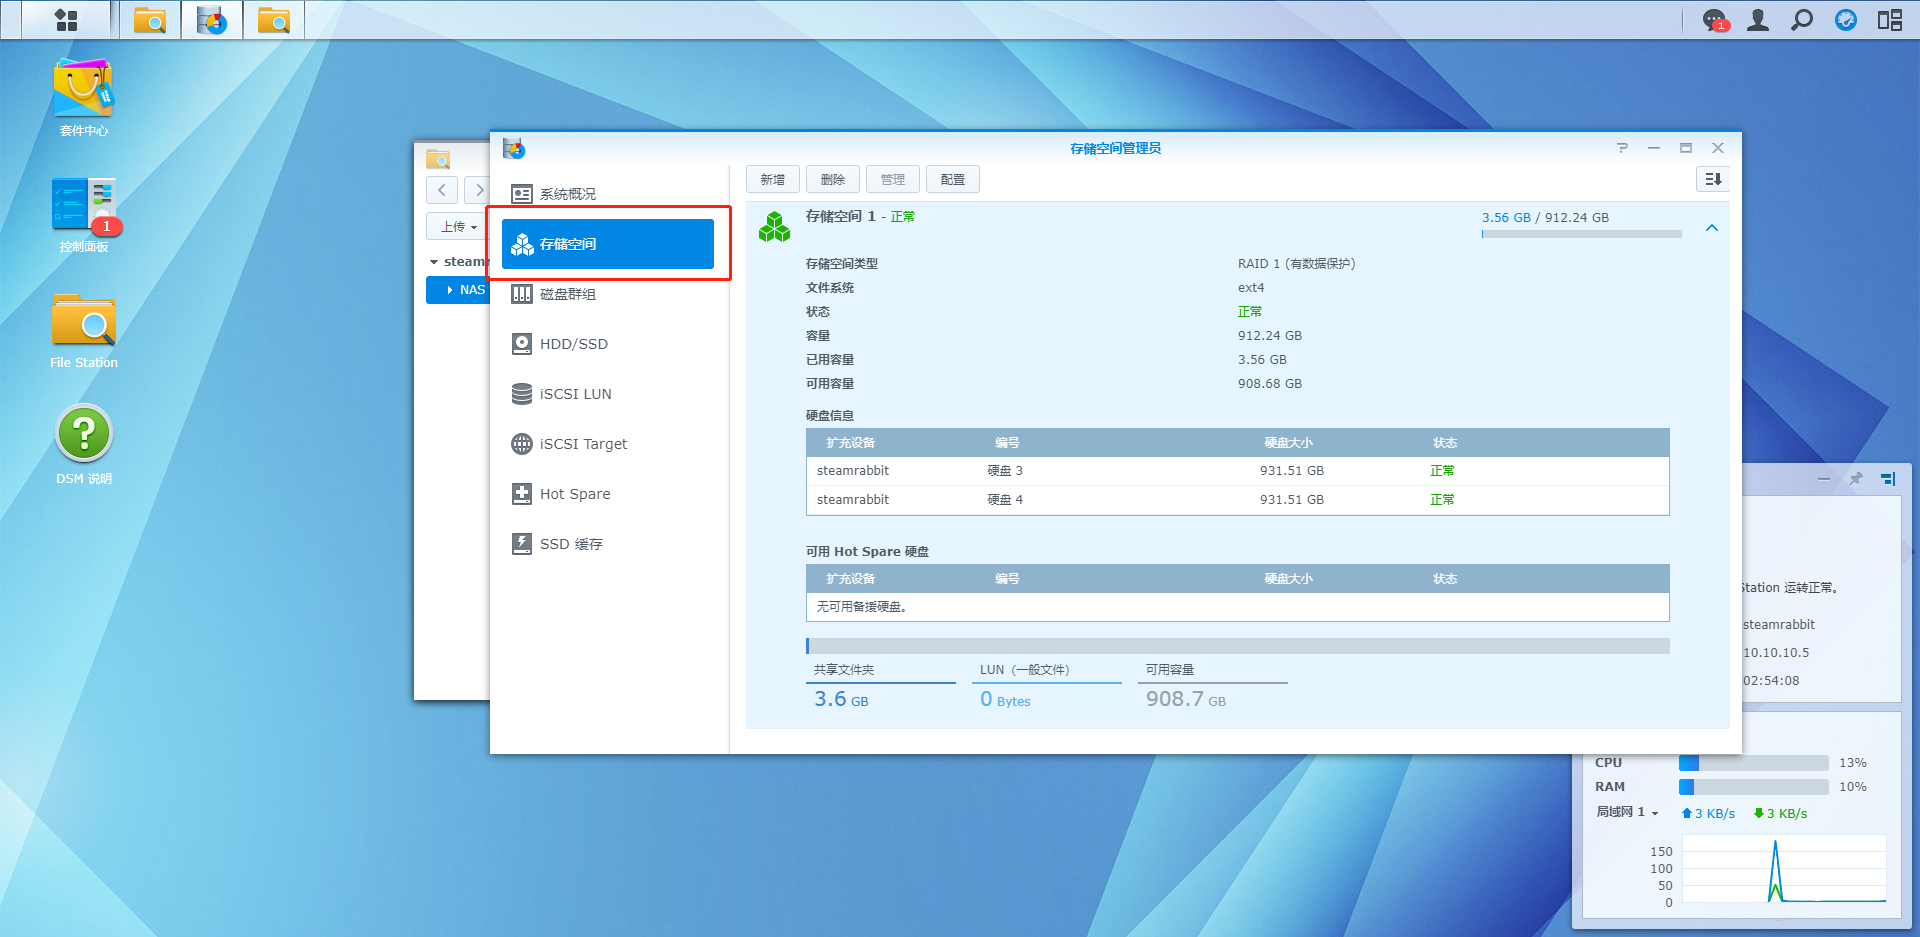The height and width of the screenshot is (937, 1920).
Task: Click the search magnifier icon in taskbar
Action: pos(1802,20)
